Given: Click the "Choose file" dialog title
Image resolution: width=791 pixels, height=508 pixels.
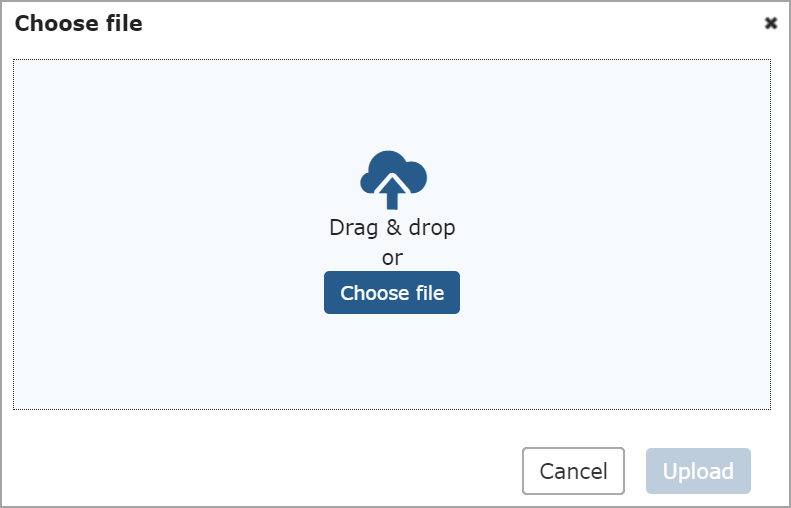Looking at the screenshot, I should click(x=78, y=23).
